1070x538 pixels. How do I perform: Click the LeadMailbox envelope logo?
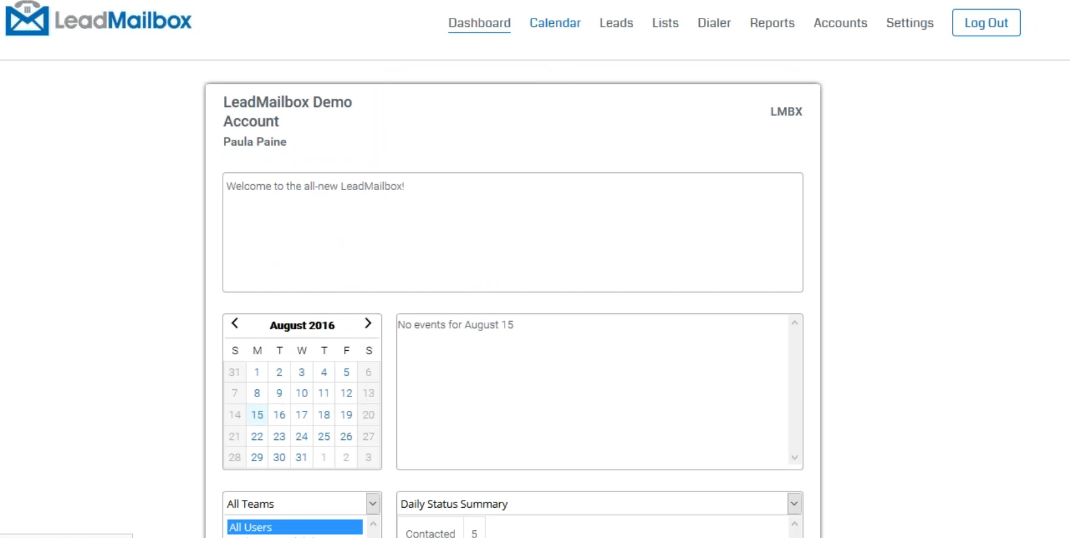pyautogui.click(x=27, y=19)
